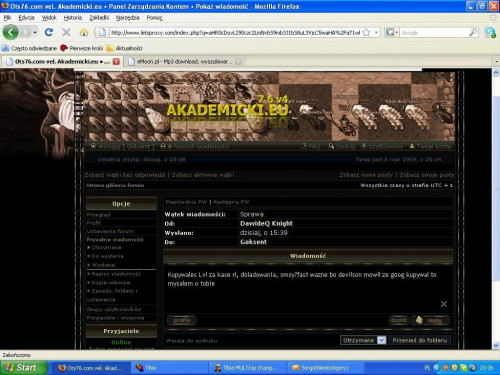Click the Przenieś do folderu button

pos(420,340)
